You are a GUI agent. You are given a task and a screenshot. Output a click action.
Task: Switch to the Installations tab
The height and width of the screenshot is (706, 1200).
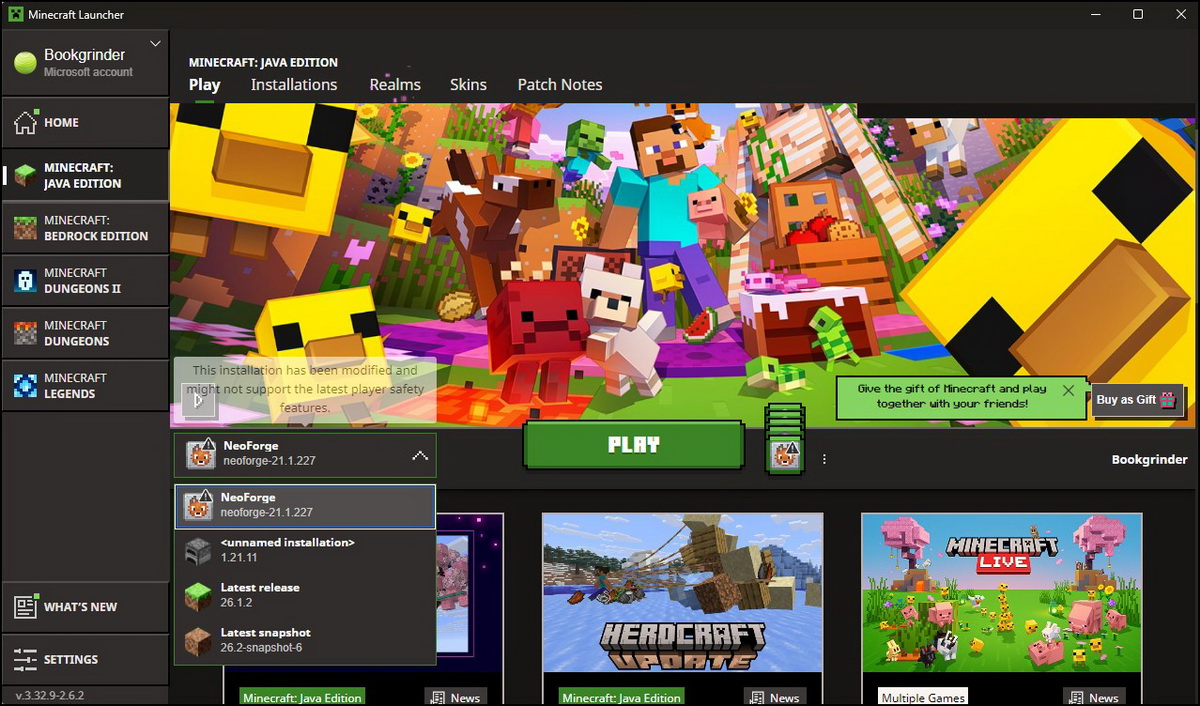[294, 85]
